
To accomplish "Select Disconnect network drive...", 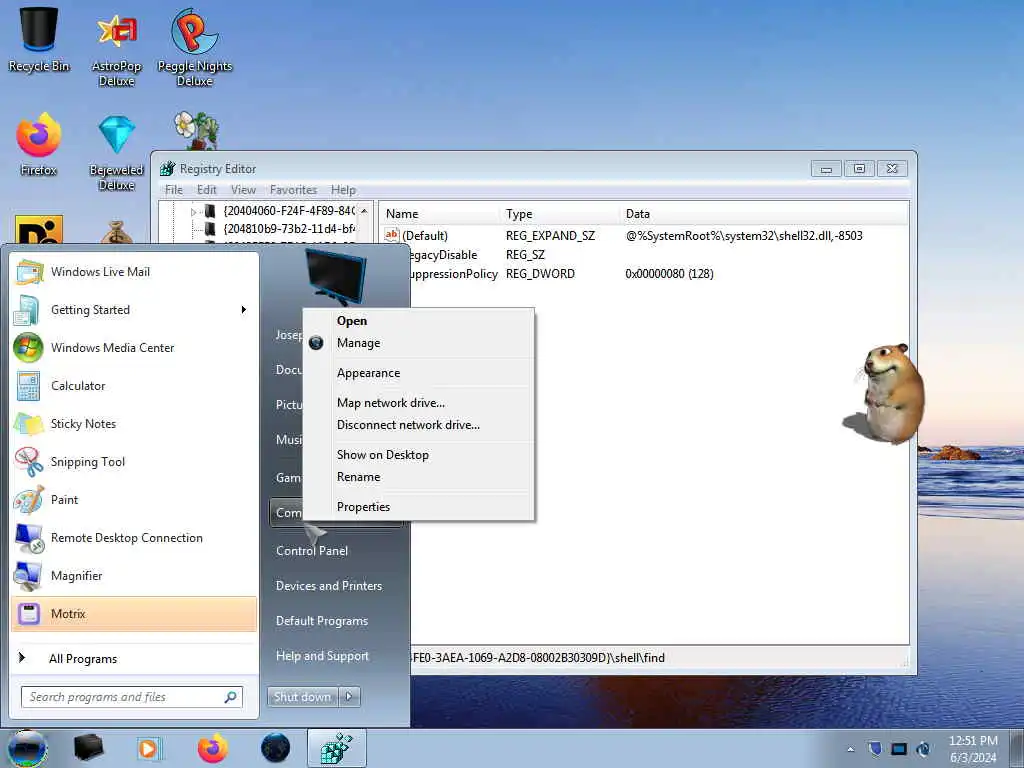I will pos(408,425).
